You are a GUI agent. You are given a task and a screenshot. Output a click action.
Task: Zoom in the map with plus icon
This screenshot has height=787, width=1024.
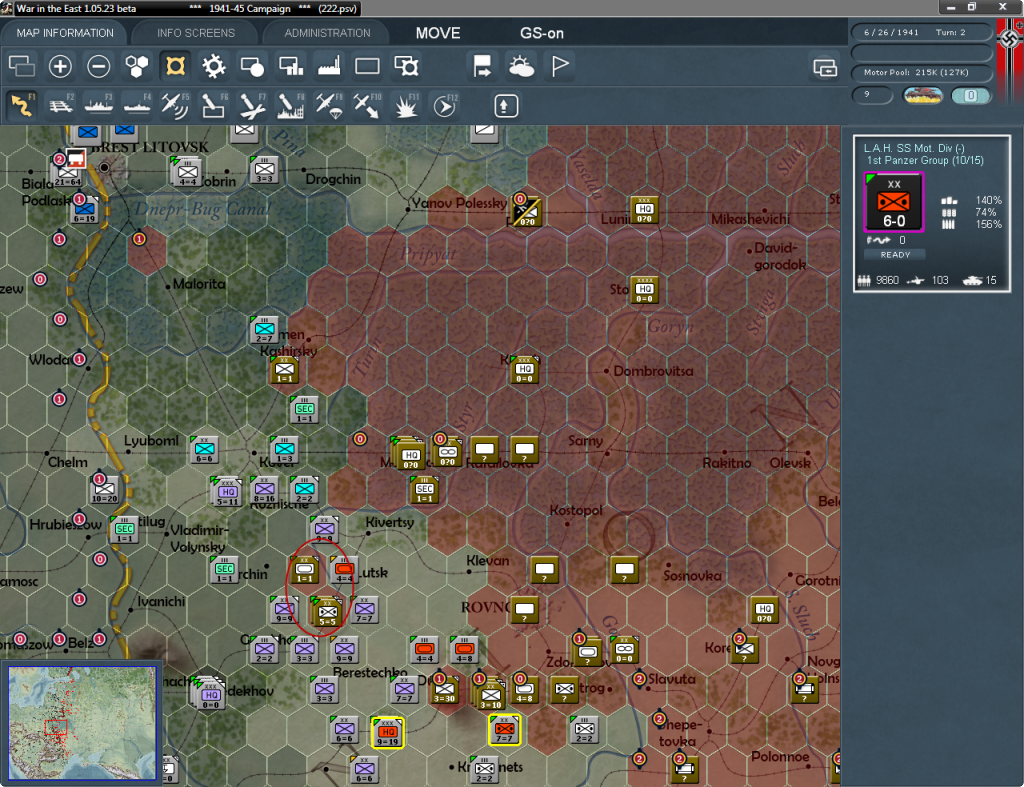pos(60,66)
